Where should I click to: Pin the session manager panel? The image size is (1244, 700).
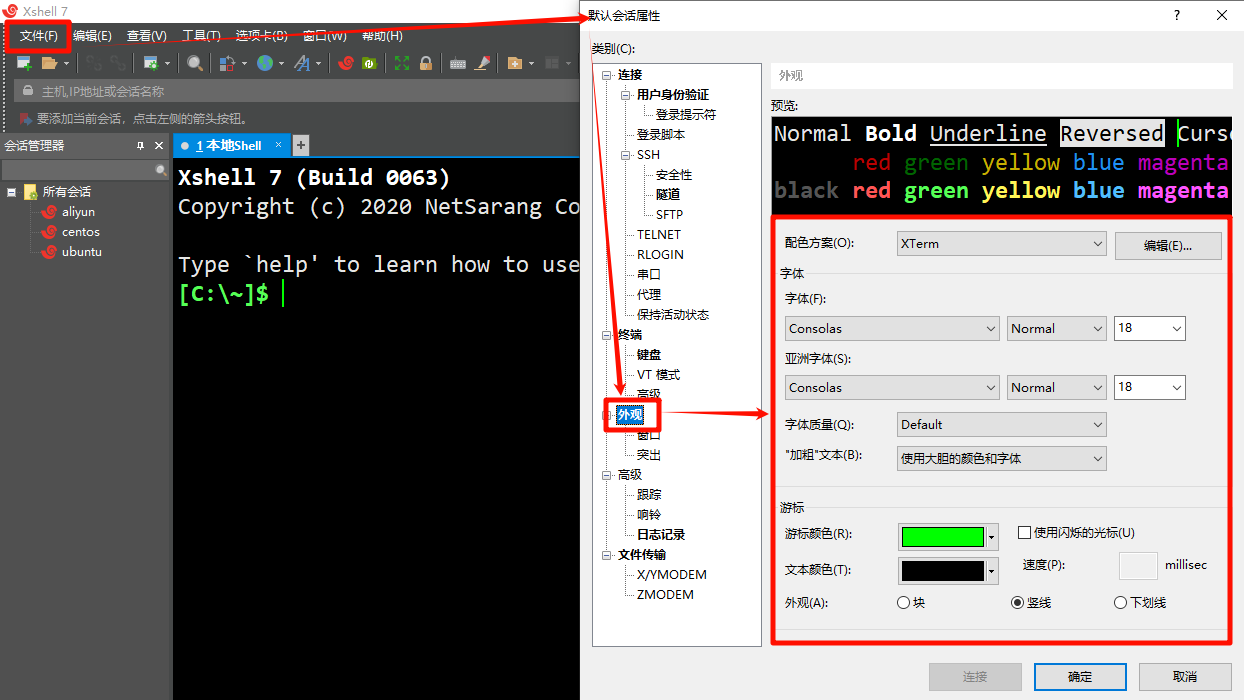click(141, 146)
